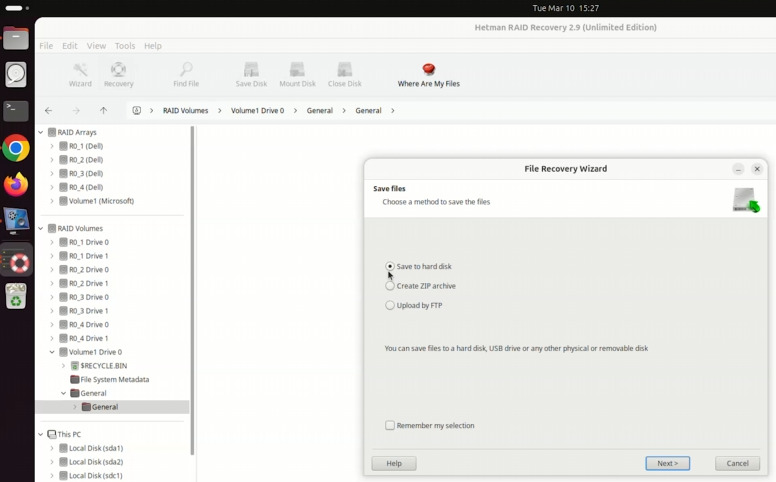This screenshot has height=482, width=776.
Task: Open the File menu
Action: click(x=46, y=46)
